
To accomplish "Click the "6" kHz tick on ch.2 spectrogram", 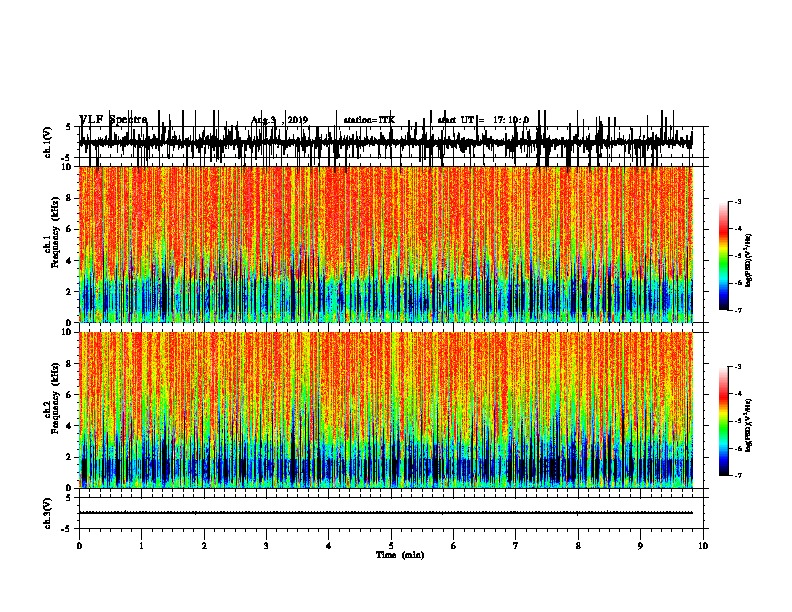I will [x=69, y=394].
